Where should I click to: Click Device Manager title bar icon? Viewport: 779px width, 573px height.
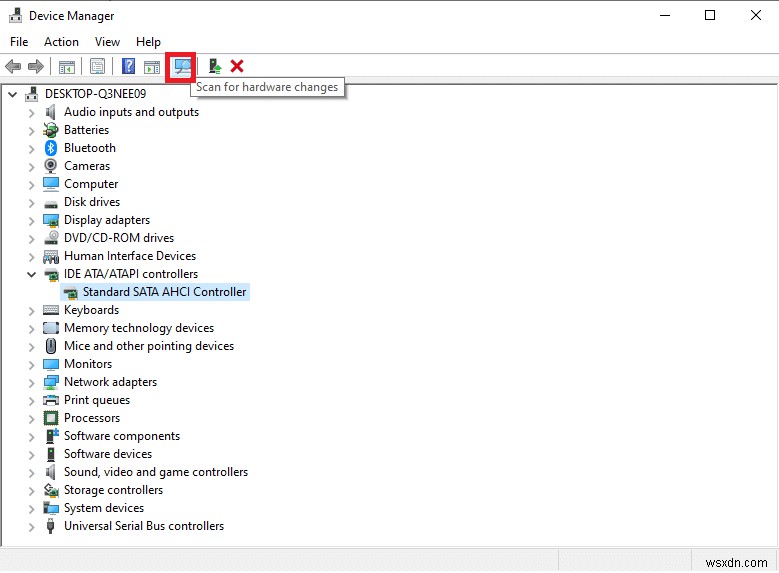tap(15, 16)
